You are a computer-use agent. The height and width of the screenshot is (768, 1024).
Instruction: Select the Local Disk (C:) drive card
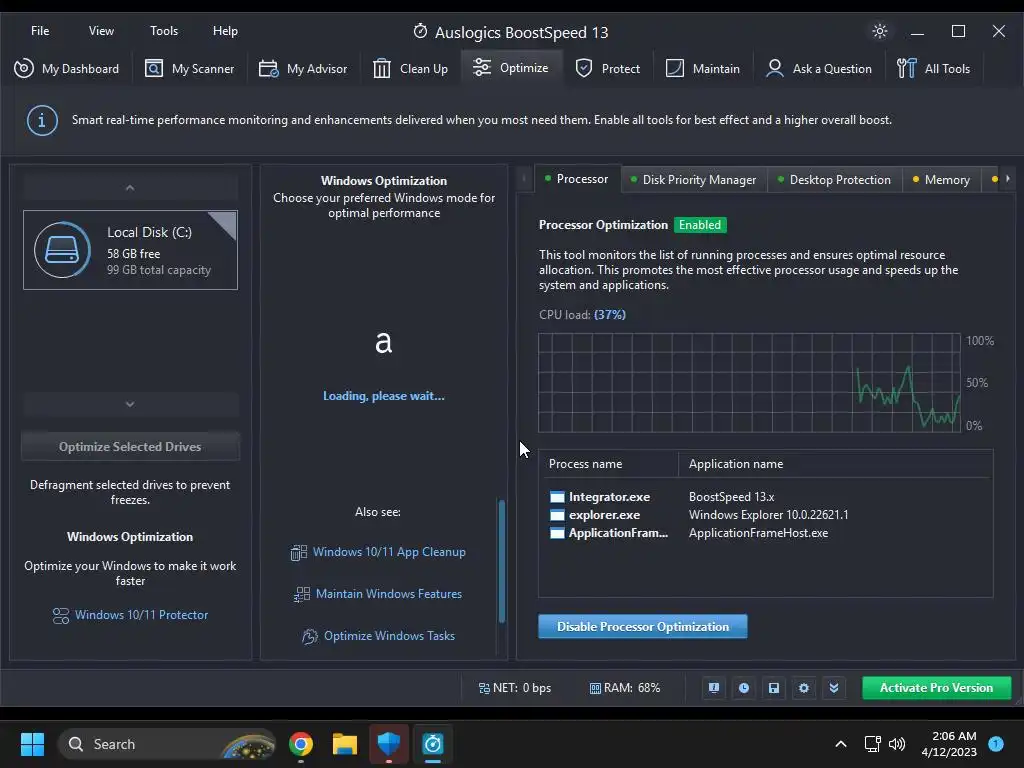click(x=130, y=250)
